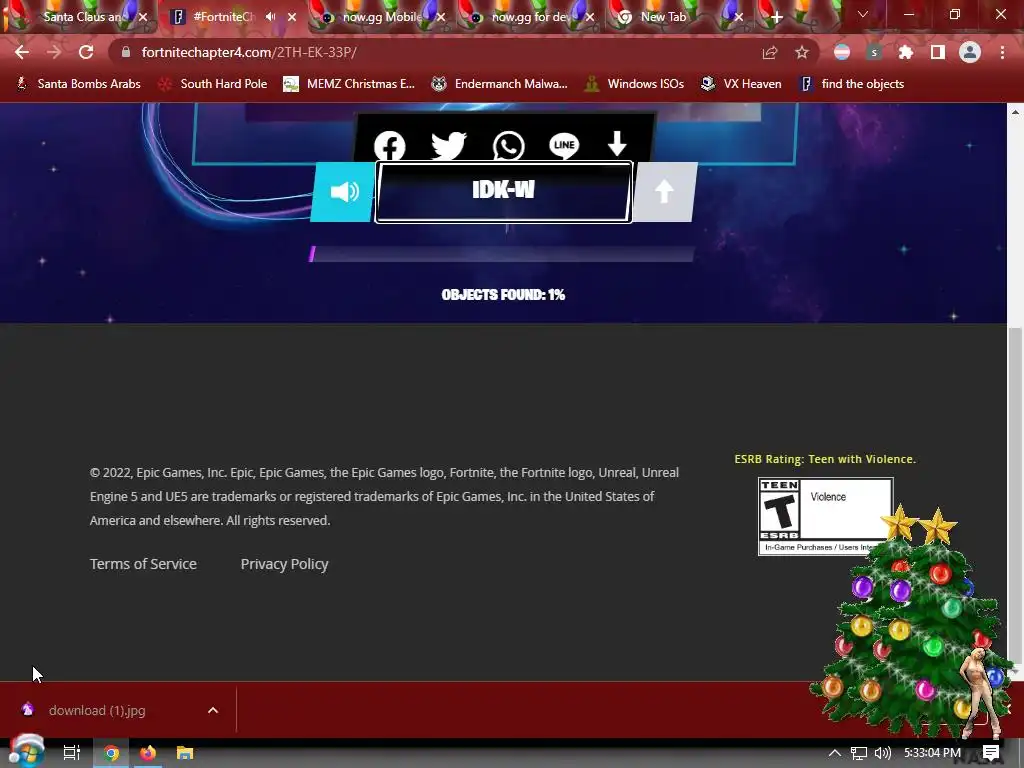The image size is (1024, 768).
Task: Open VX Heaven bookmark
Action: coord(741,84)
